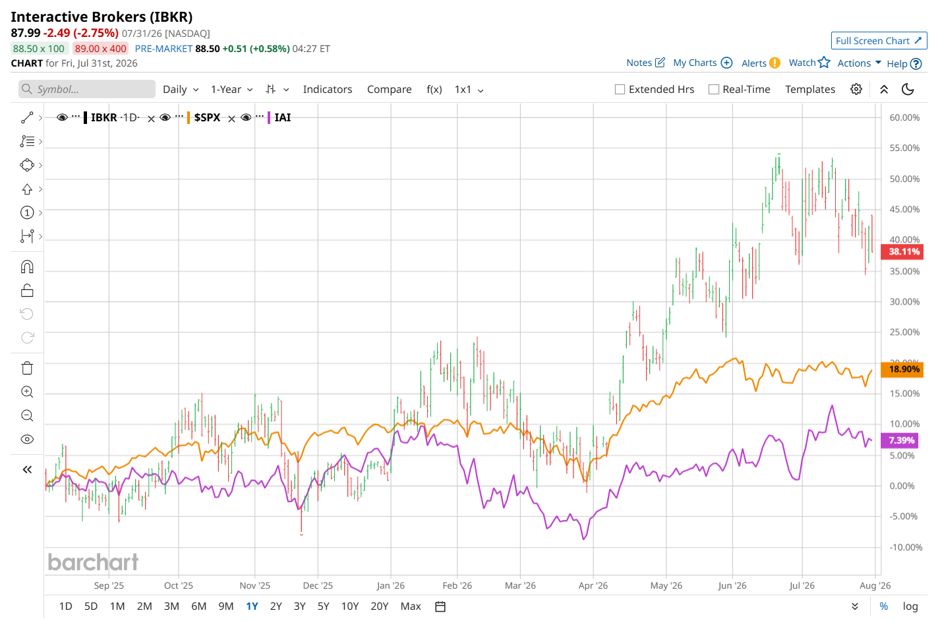The height and width of the screenshot is (621, 940).
Task: Add to My Charts
Action: (703, 62)
